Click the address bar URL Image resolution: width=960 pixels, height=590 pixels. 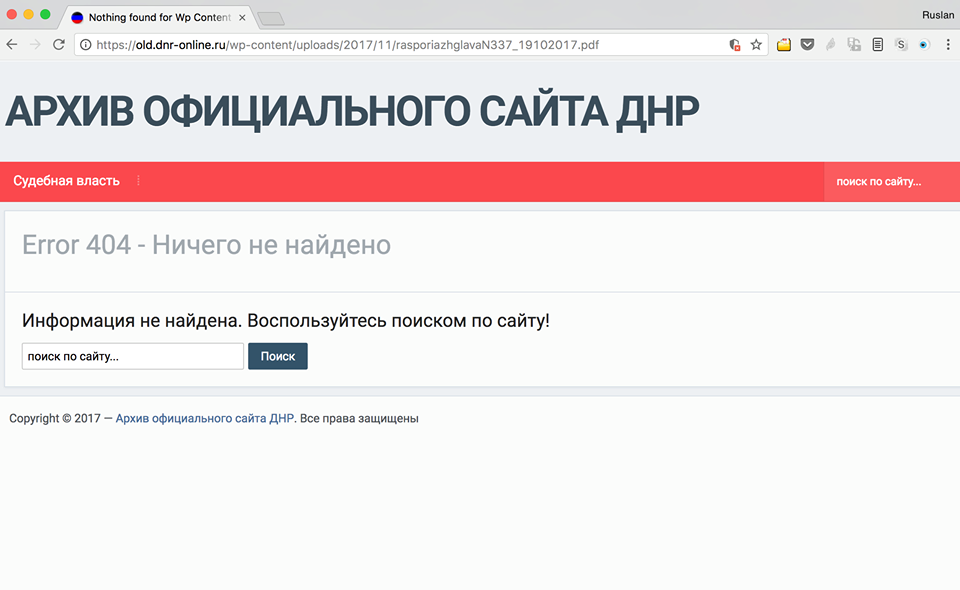pyautogui.click(x=347, y=45)
